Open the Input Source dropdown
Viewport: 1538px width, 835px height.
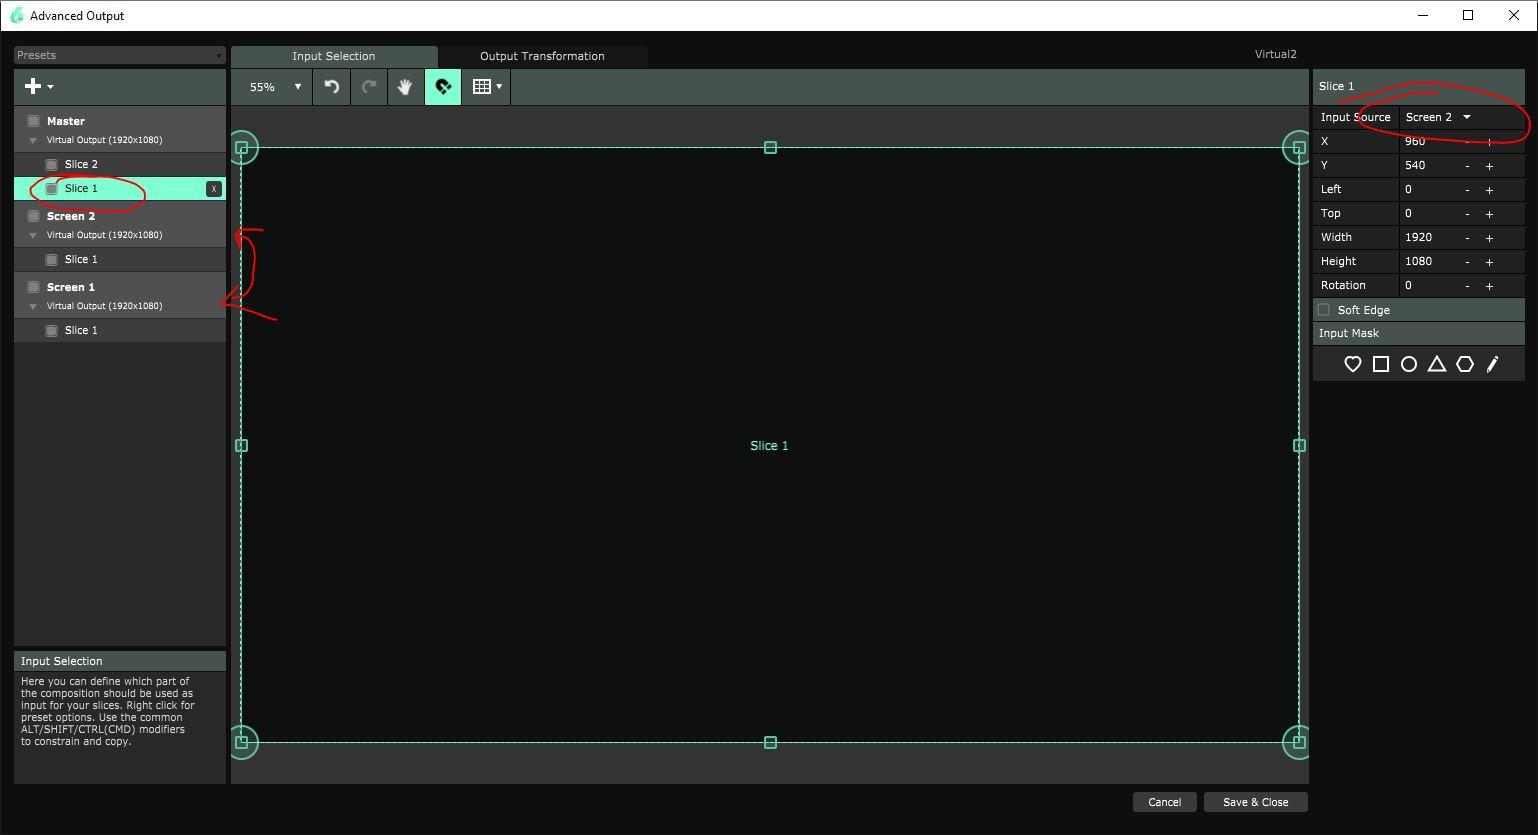tap(1438, 117)
